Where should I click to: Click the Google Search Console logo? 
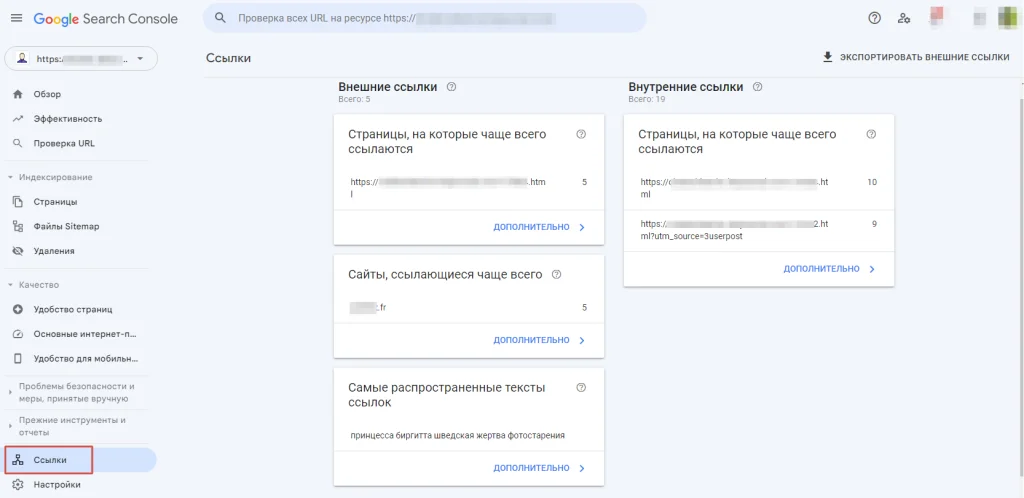(106, 19)
